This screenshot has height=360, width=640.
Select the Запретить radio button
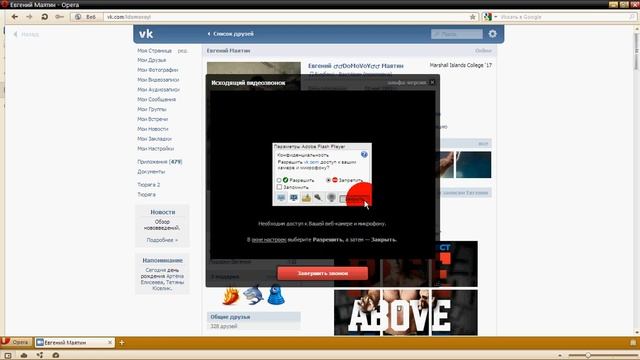tap(328, 180)
